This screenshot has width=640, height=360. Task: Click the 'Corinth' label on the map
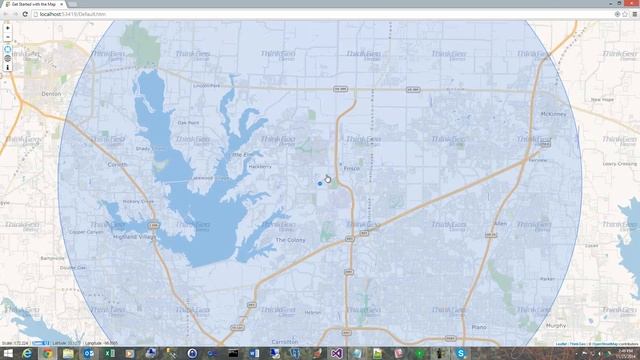point(118,165)
